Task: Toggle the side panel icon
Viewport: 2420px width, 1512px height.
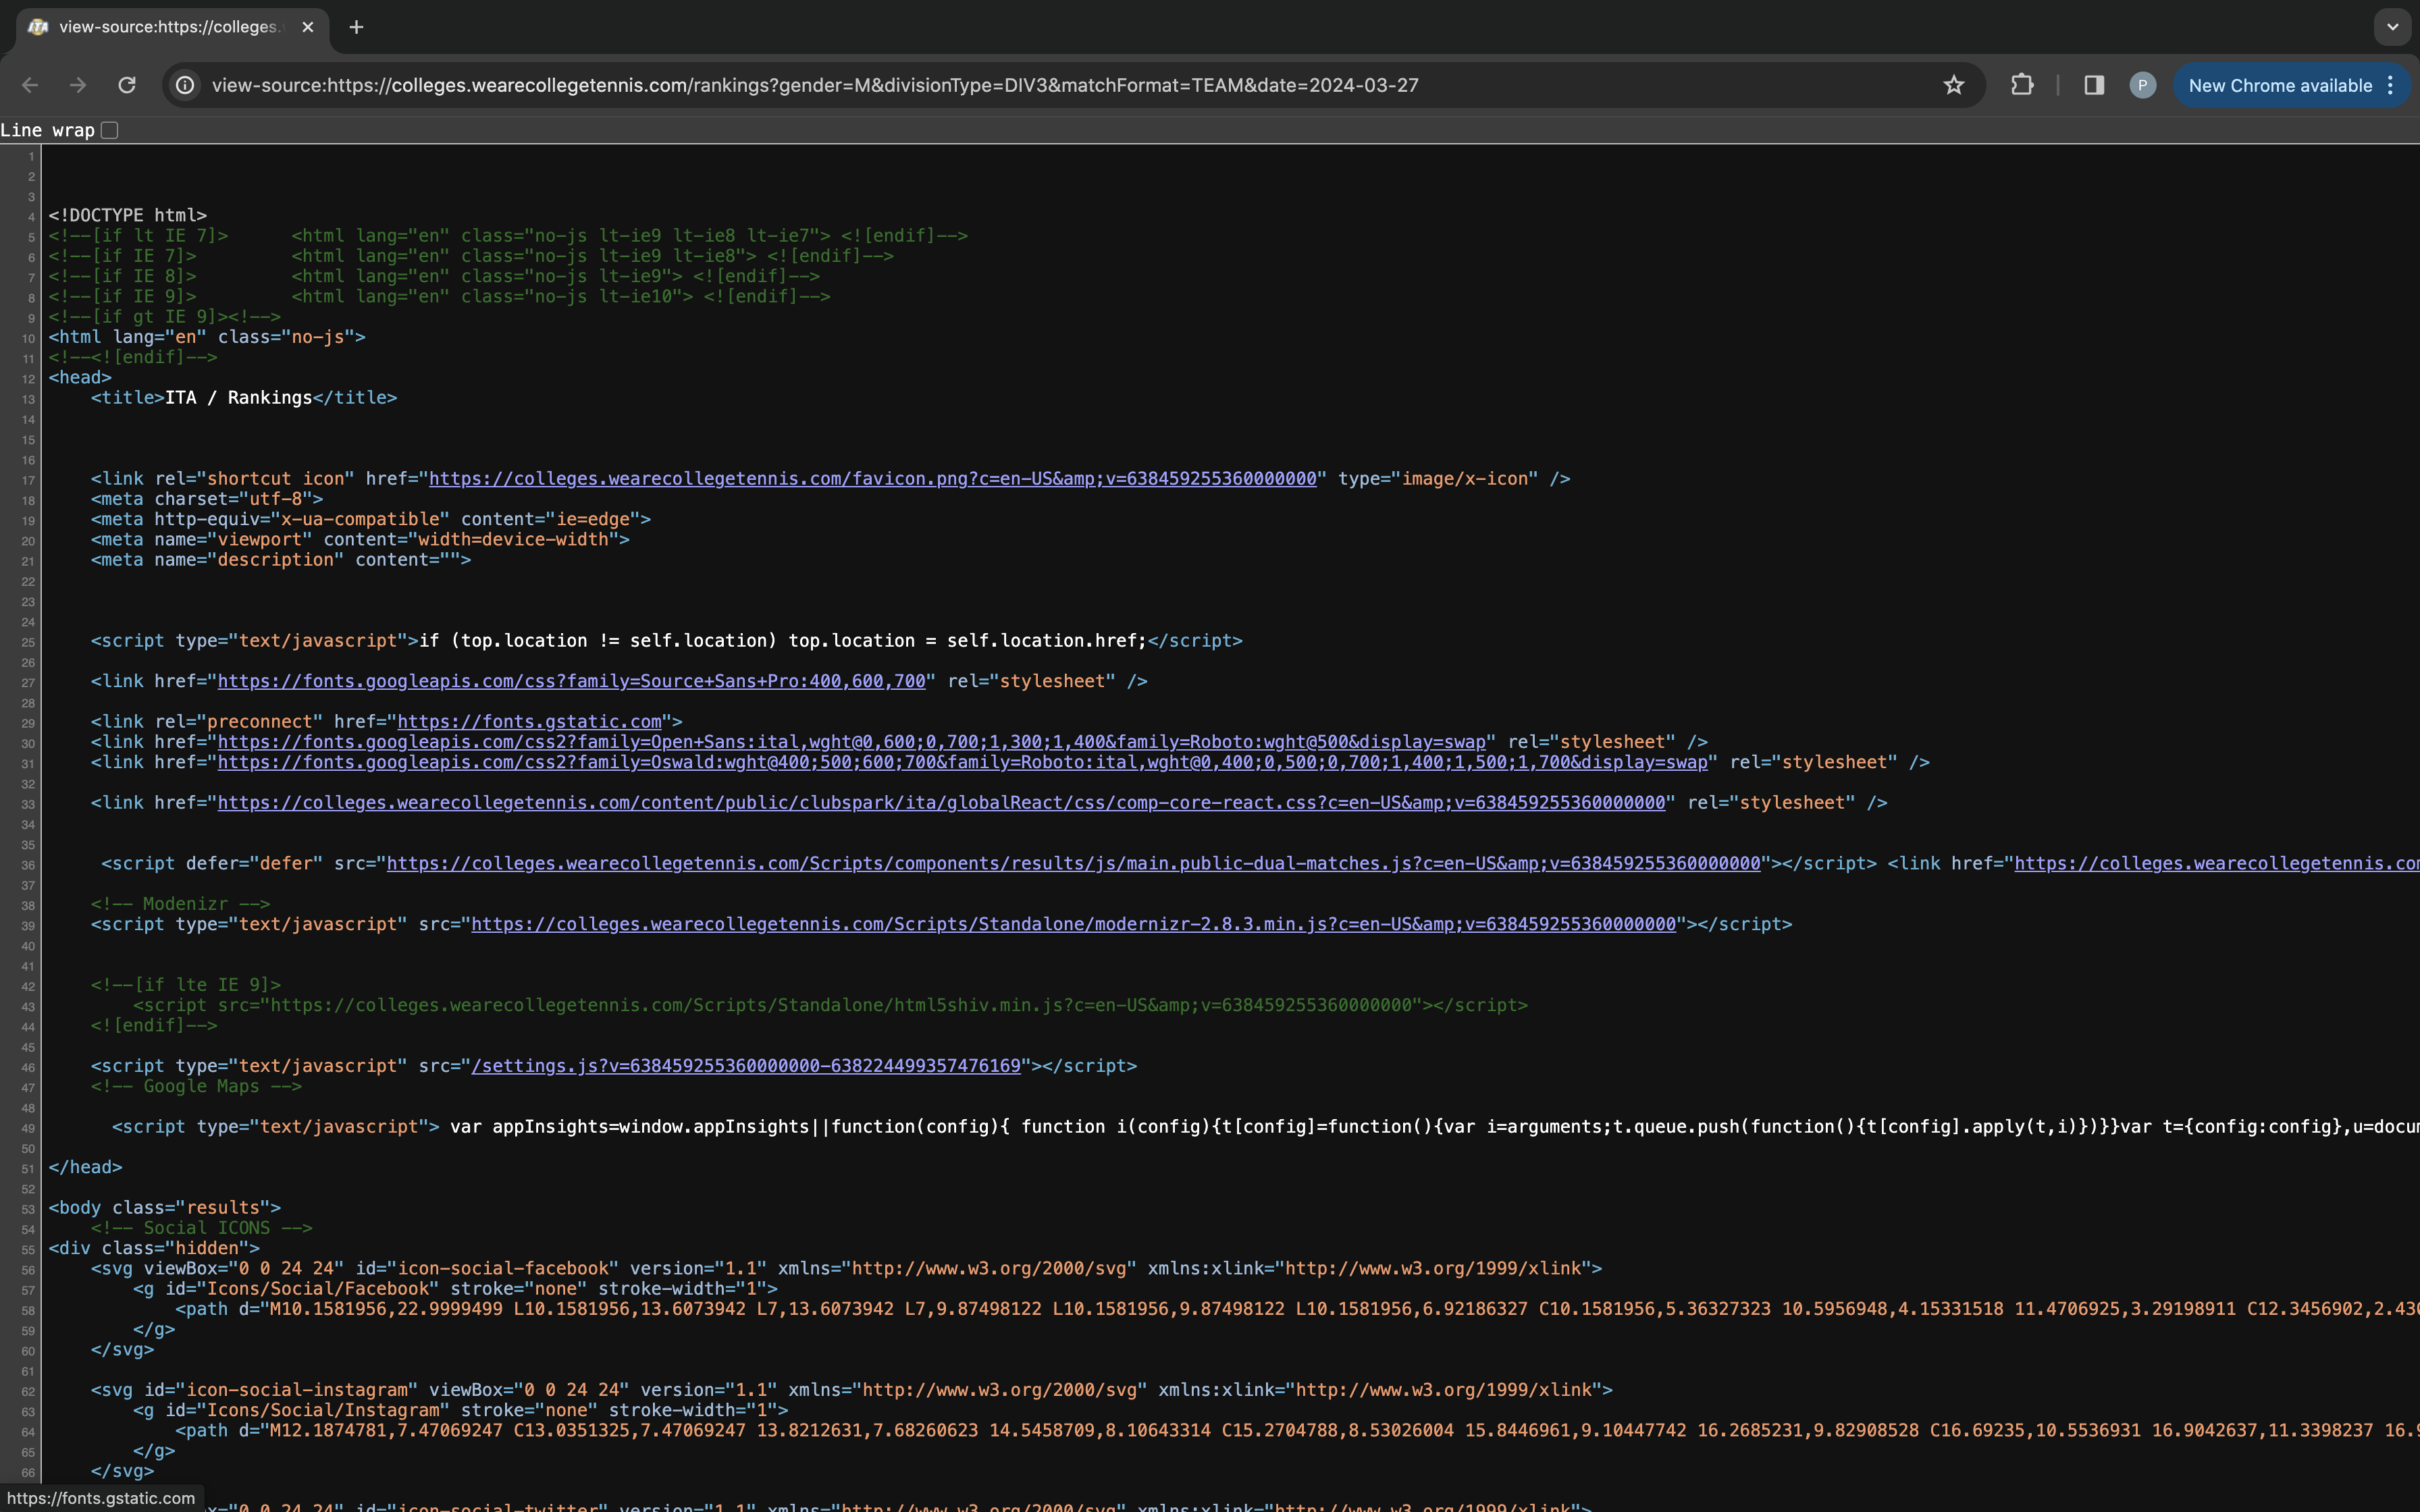Action: (2094, 85)
